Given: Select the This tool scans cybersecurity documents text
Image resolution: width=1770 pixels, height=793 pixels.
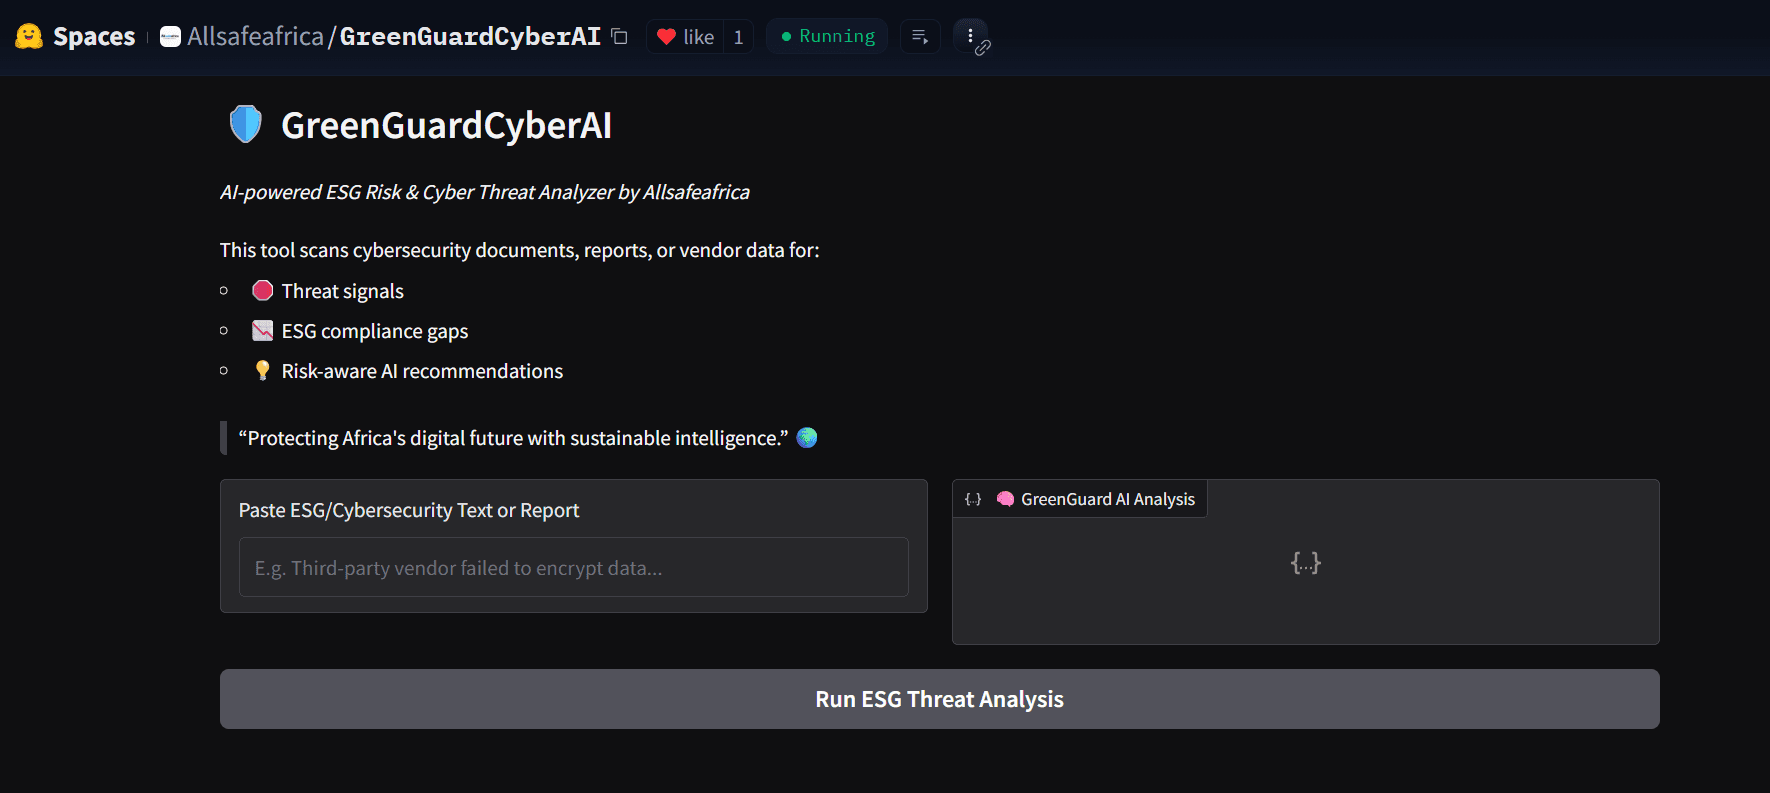Looking at the screenshot, I should pos(520,250).
